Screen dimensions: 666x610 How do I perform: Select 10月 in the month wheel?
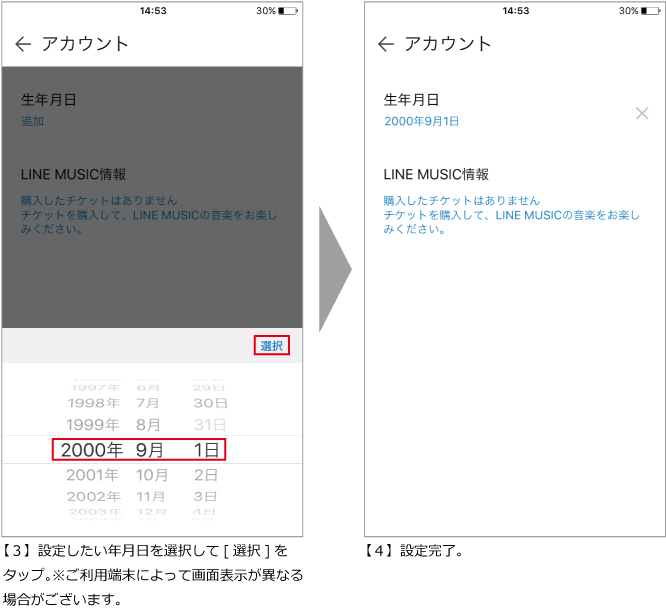pyautogui.click(x=152, y=474)
